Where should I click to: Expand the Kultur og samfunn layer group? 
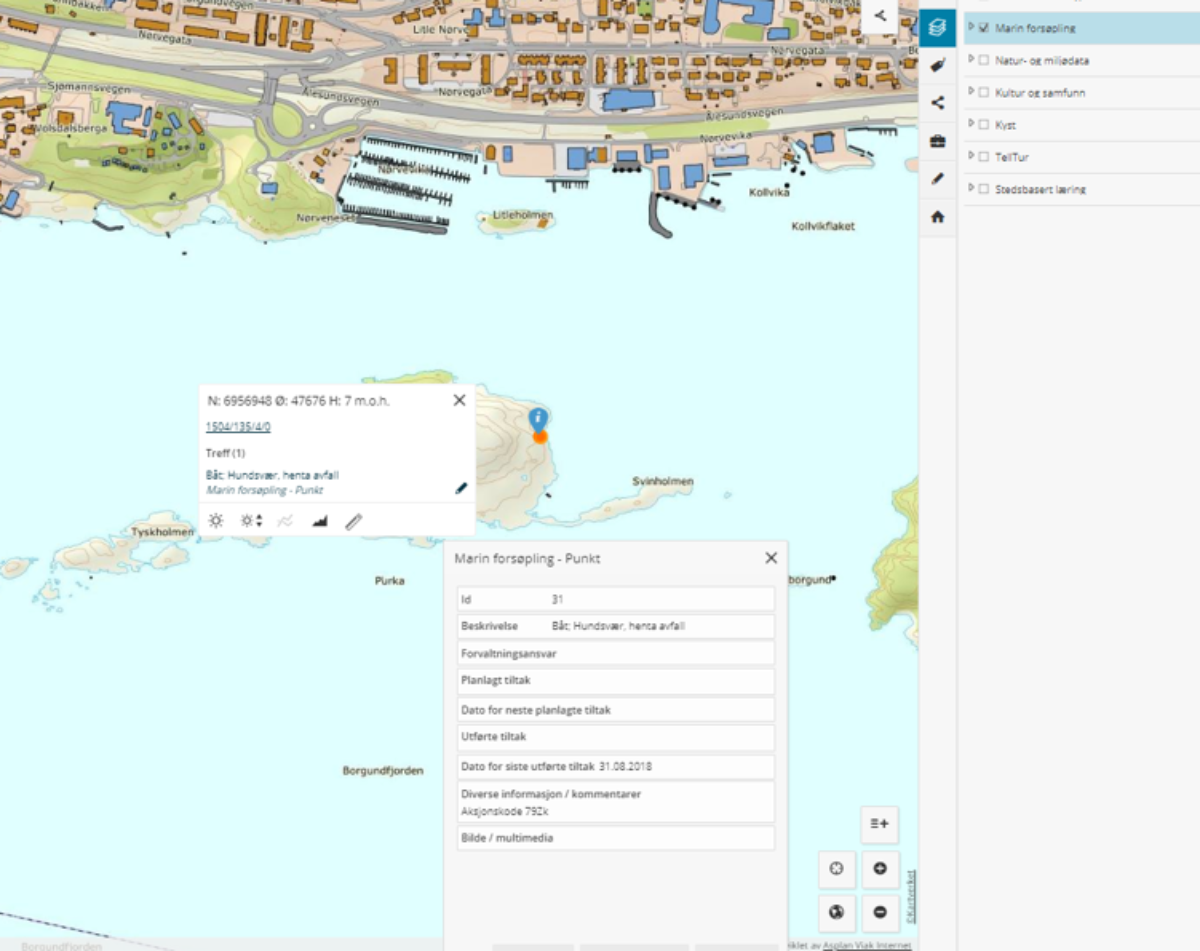point(970,92)
